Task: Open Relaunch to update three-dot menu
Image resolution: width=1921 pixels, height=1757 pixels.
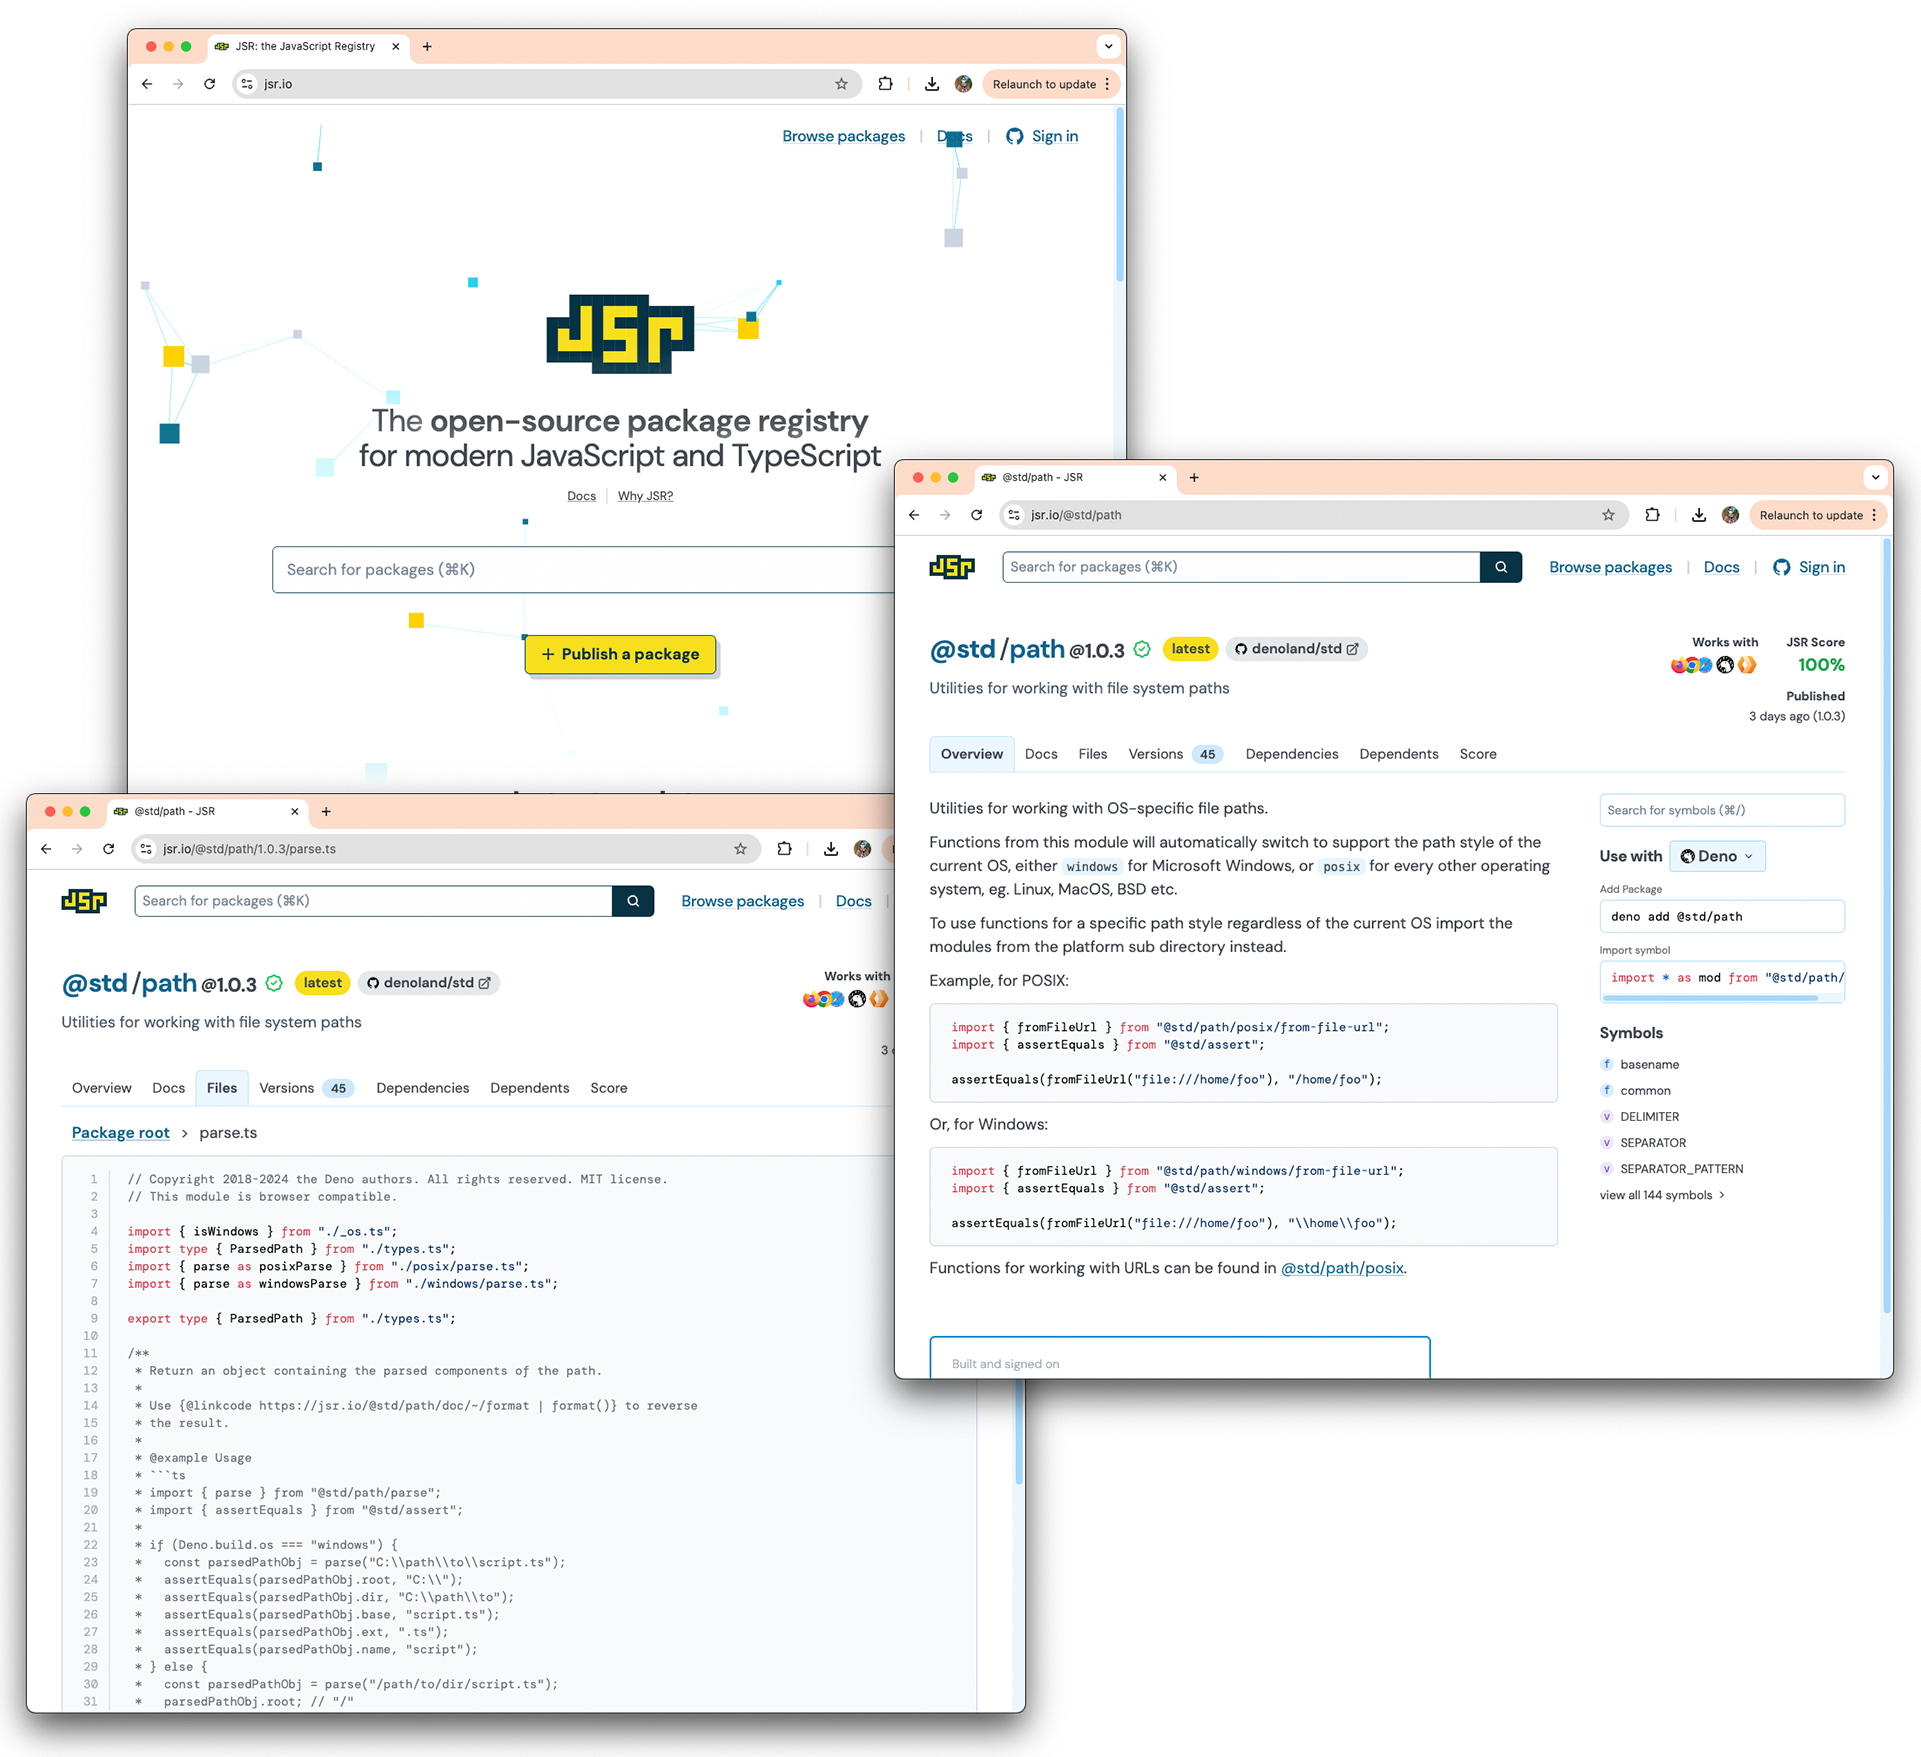Action: 1874,515
